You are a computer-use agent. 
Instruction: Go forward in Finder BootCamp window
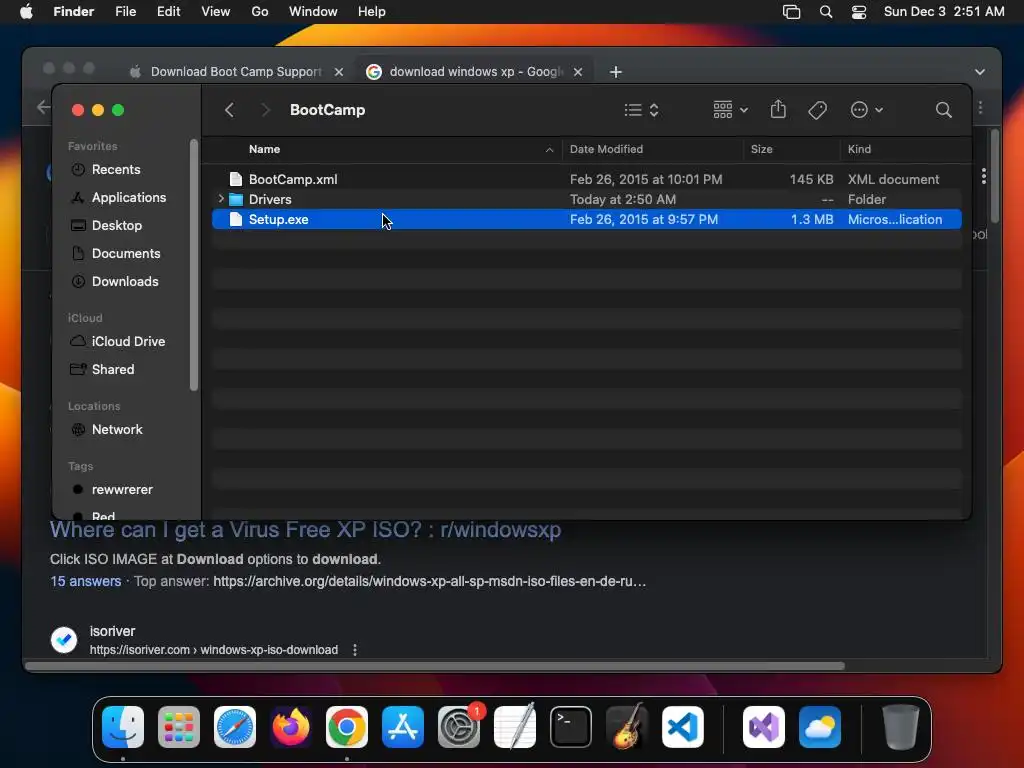264,110
